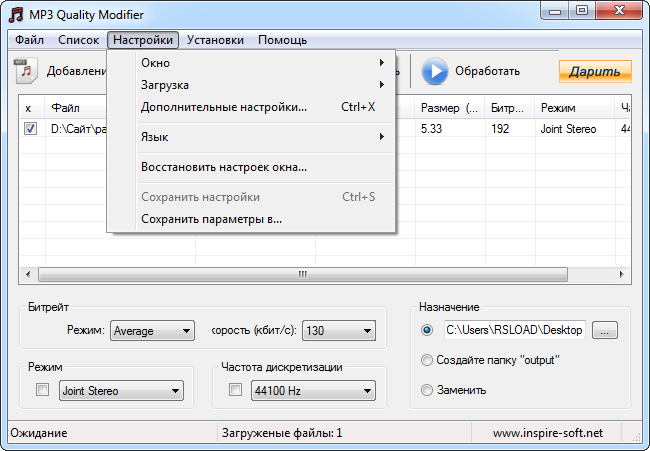The height and width of the screenshot is (451, 650).
Task: Click the Add MP3 file icon
Action: pos(26,71)
